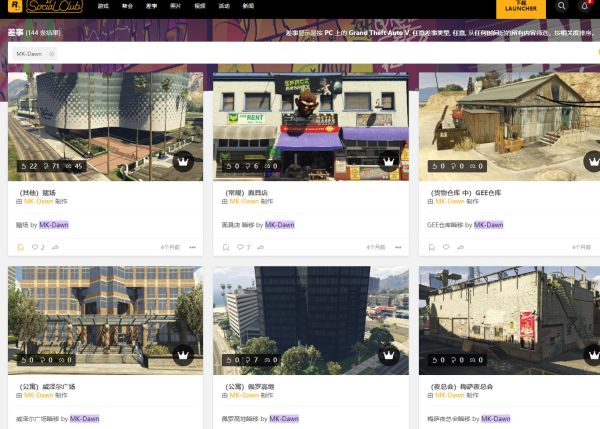Click the crown badge on the Space Monkey shop thumbnail

pos(388,162)
